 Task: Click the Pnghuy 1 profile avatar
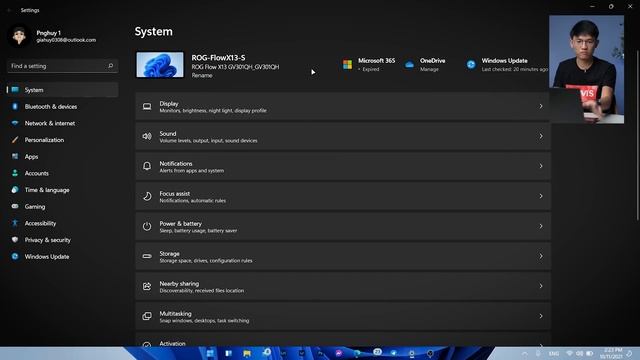point(19,36)
